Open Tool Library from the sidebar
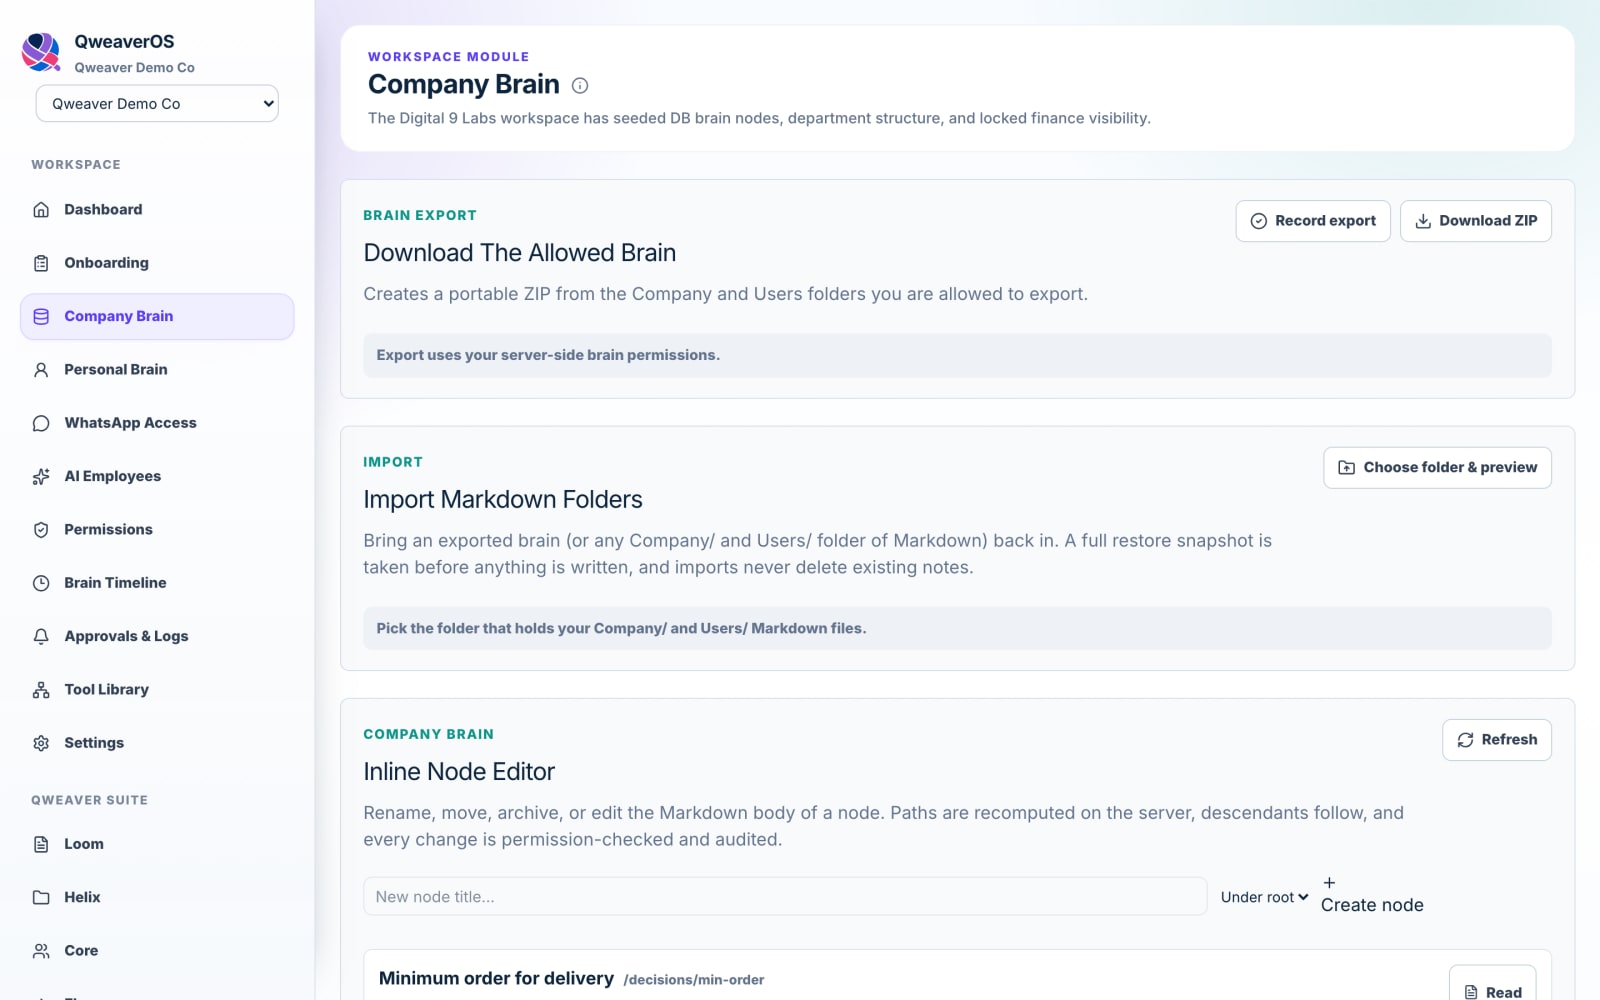Viewport: 1600px width, 1000px height. (157, 690)
